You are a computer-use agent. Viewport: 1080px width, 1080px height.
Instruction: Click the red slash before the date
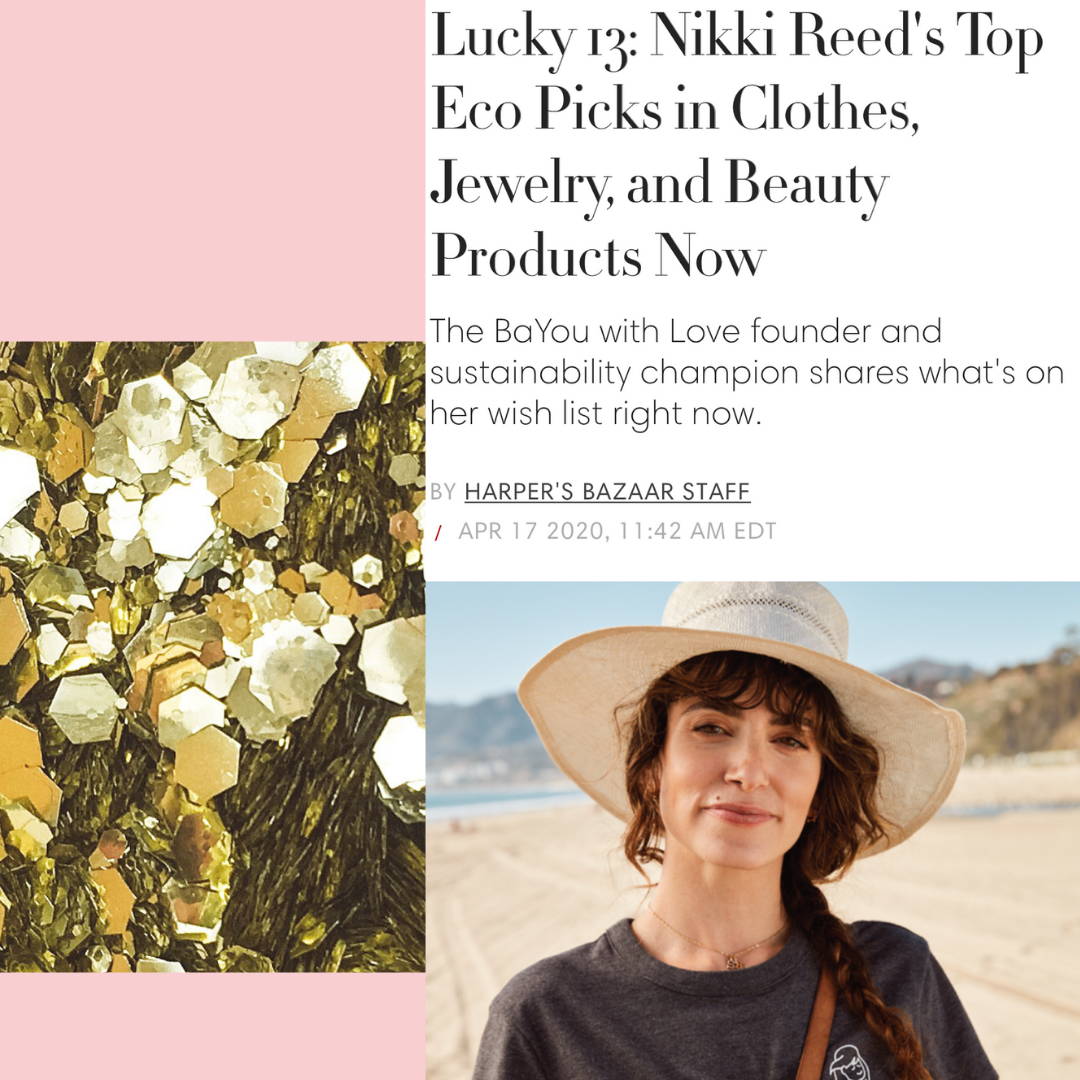point(437,532)
